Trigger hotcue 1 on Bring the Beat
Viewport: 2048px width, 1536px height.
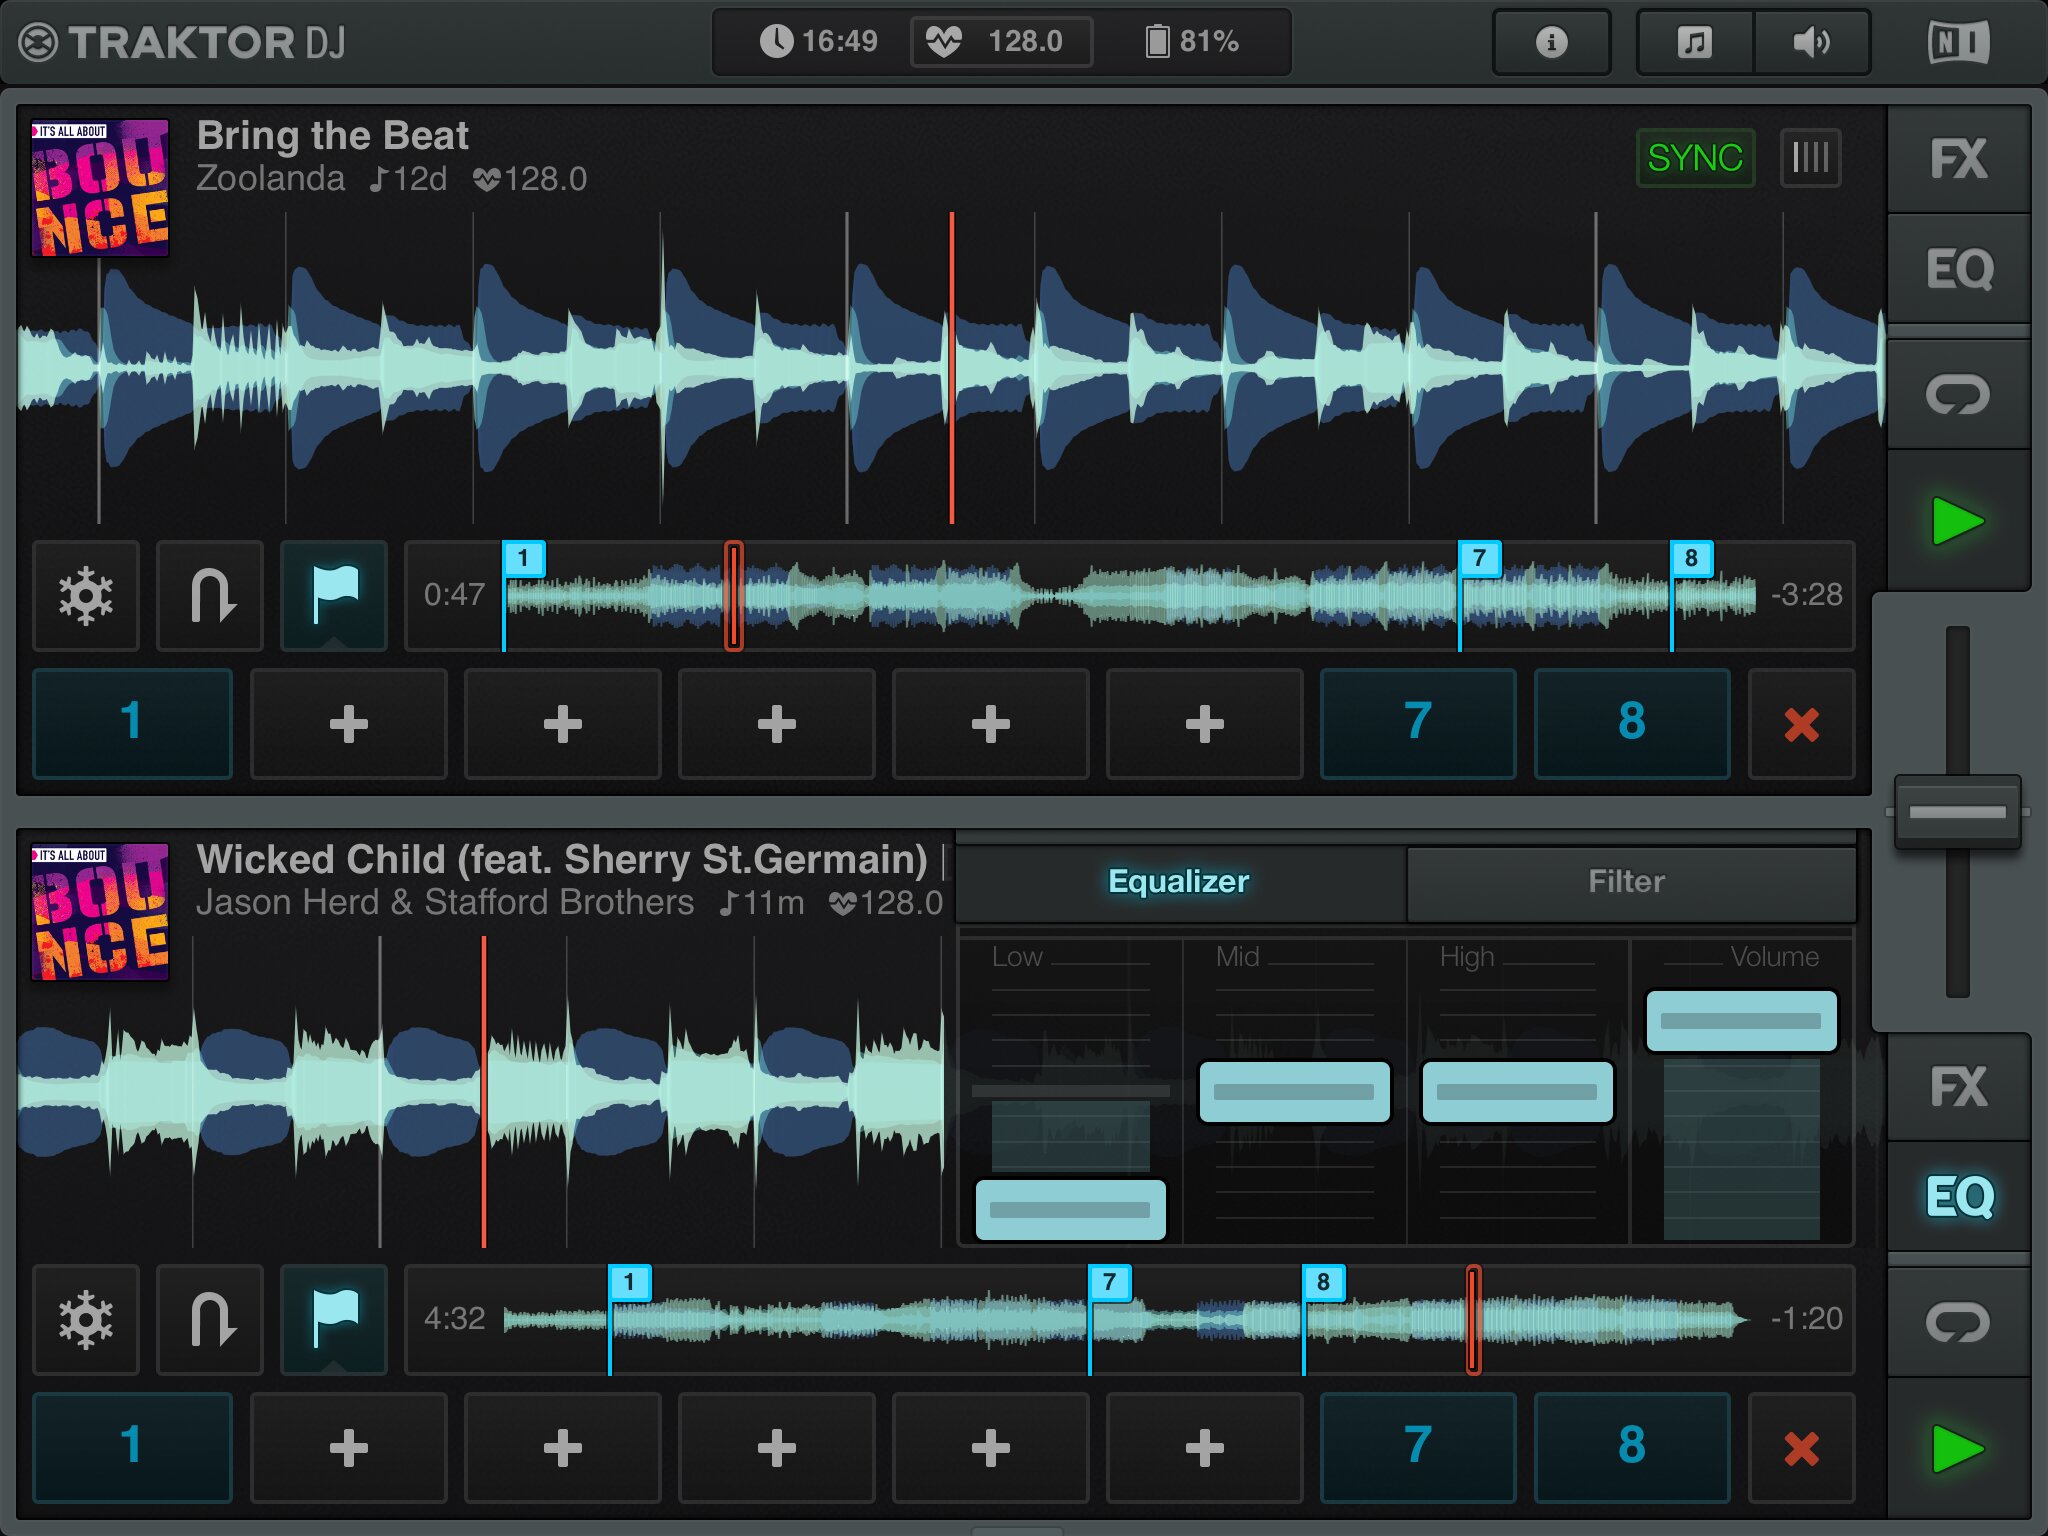(132, 723)
